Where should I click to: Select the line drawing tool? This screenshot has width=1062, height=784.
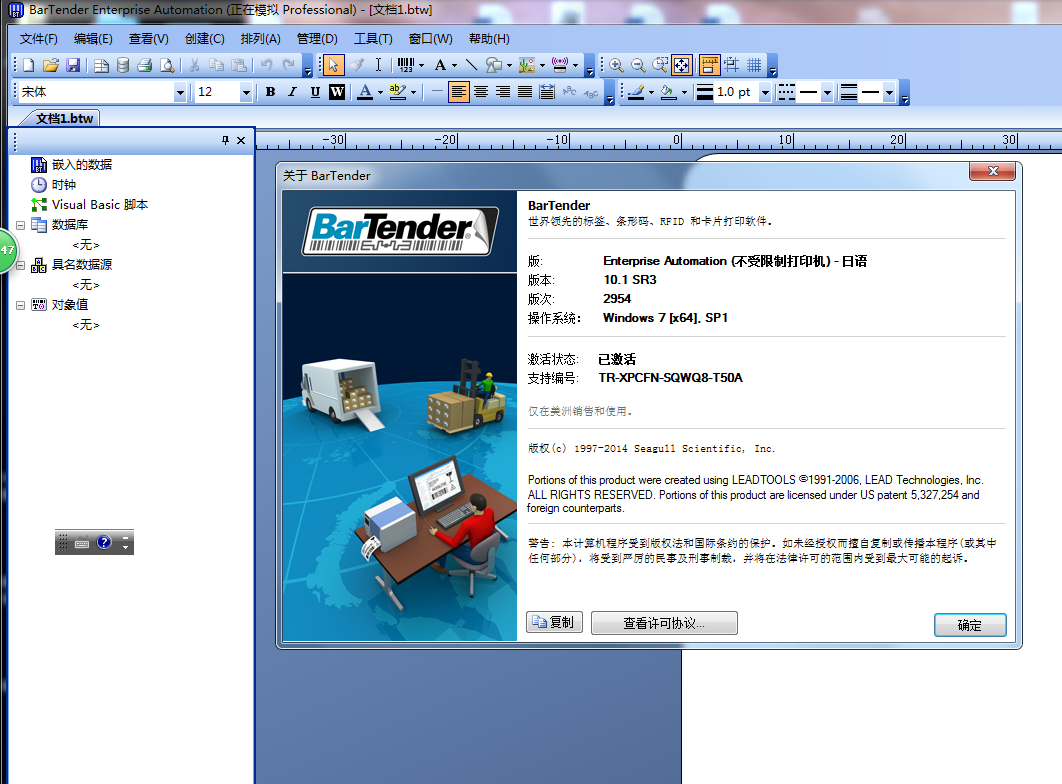click(x=471, y=65)
